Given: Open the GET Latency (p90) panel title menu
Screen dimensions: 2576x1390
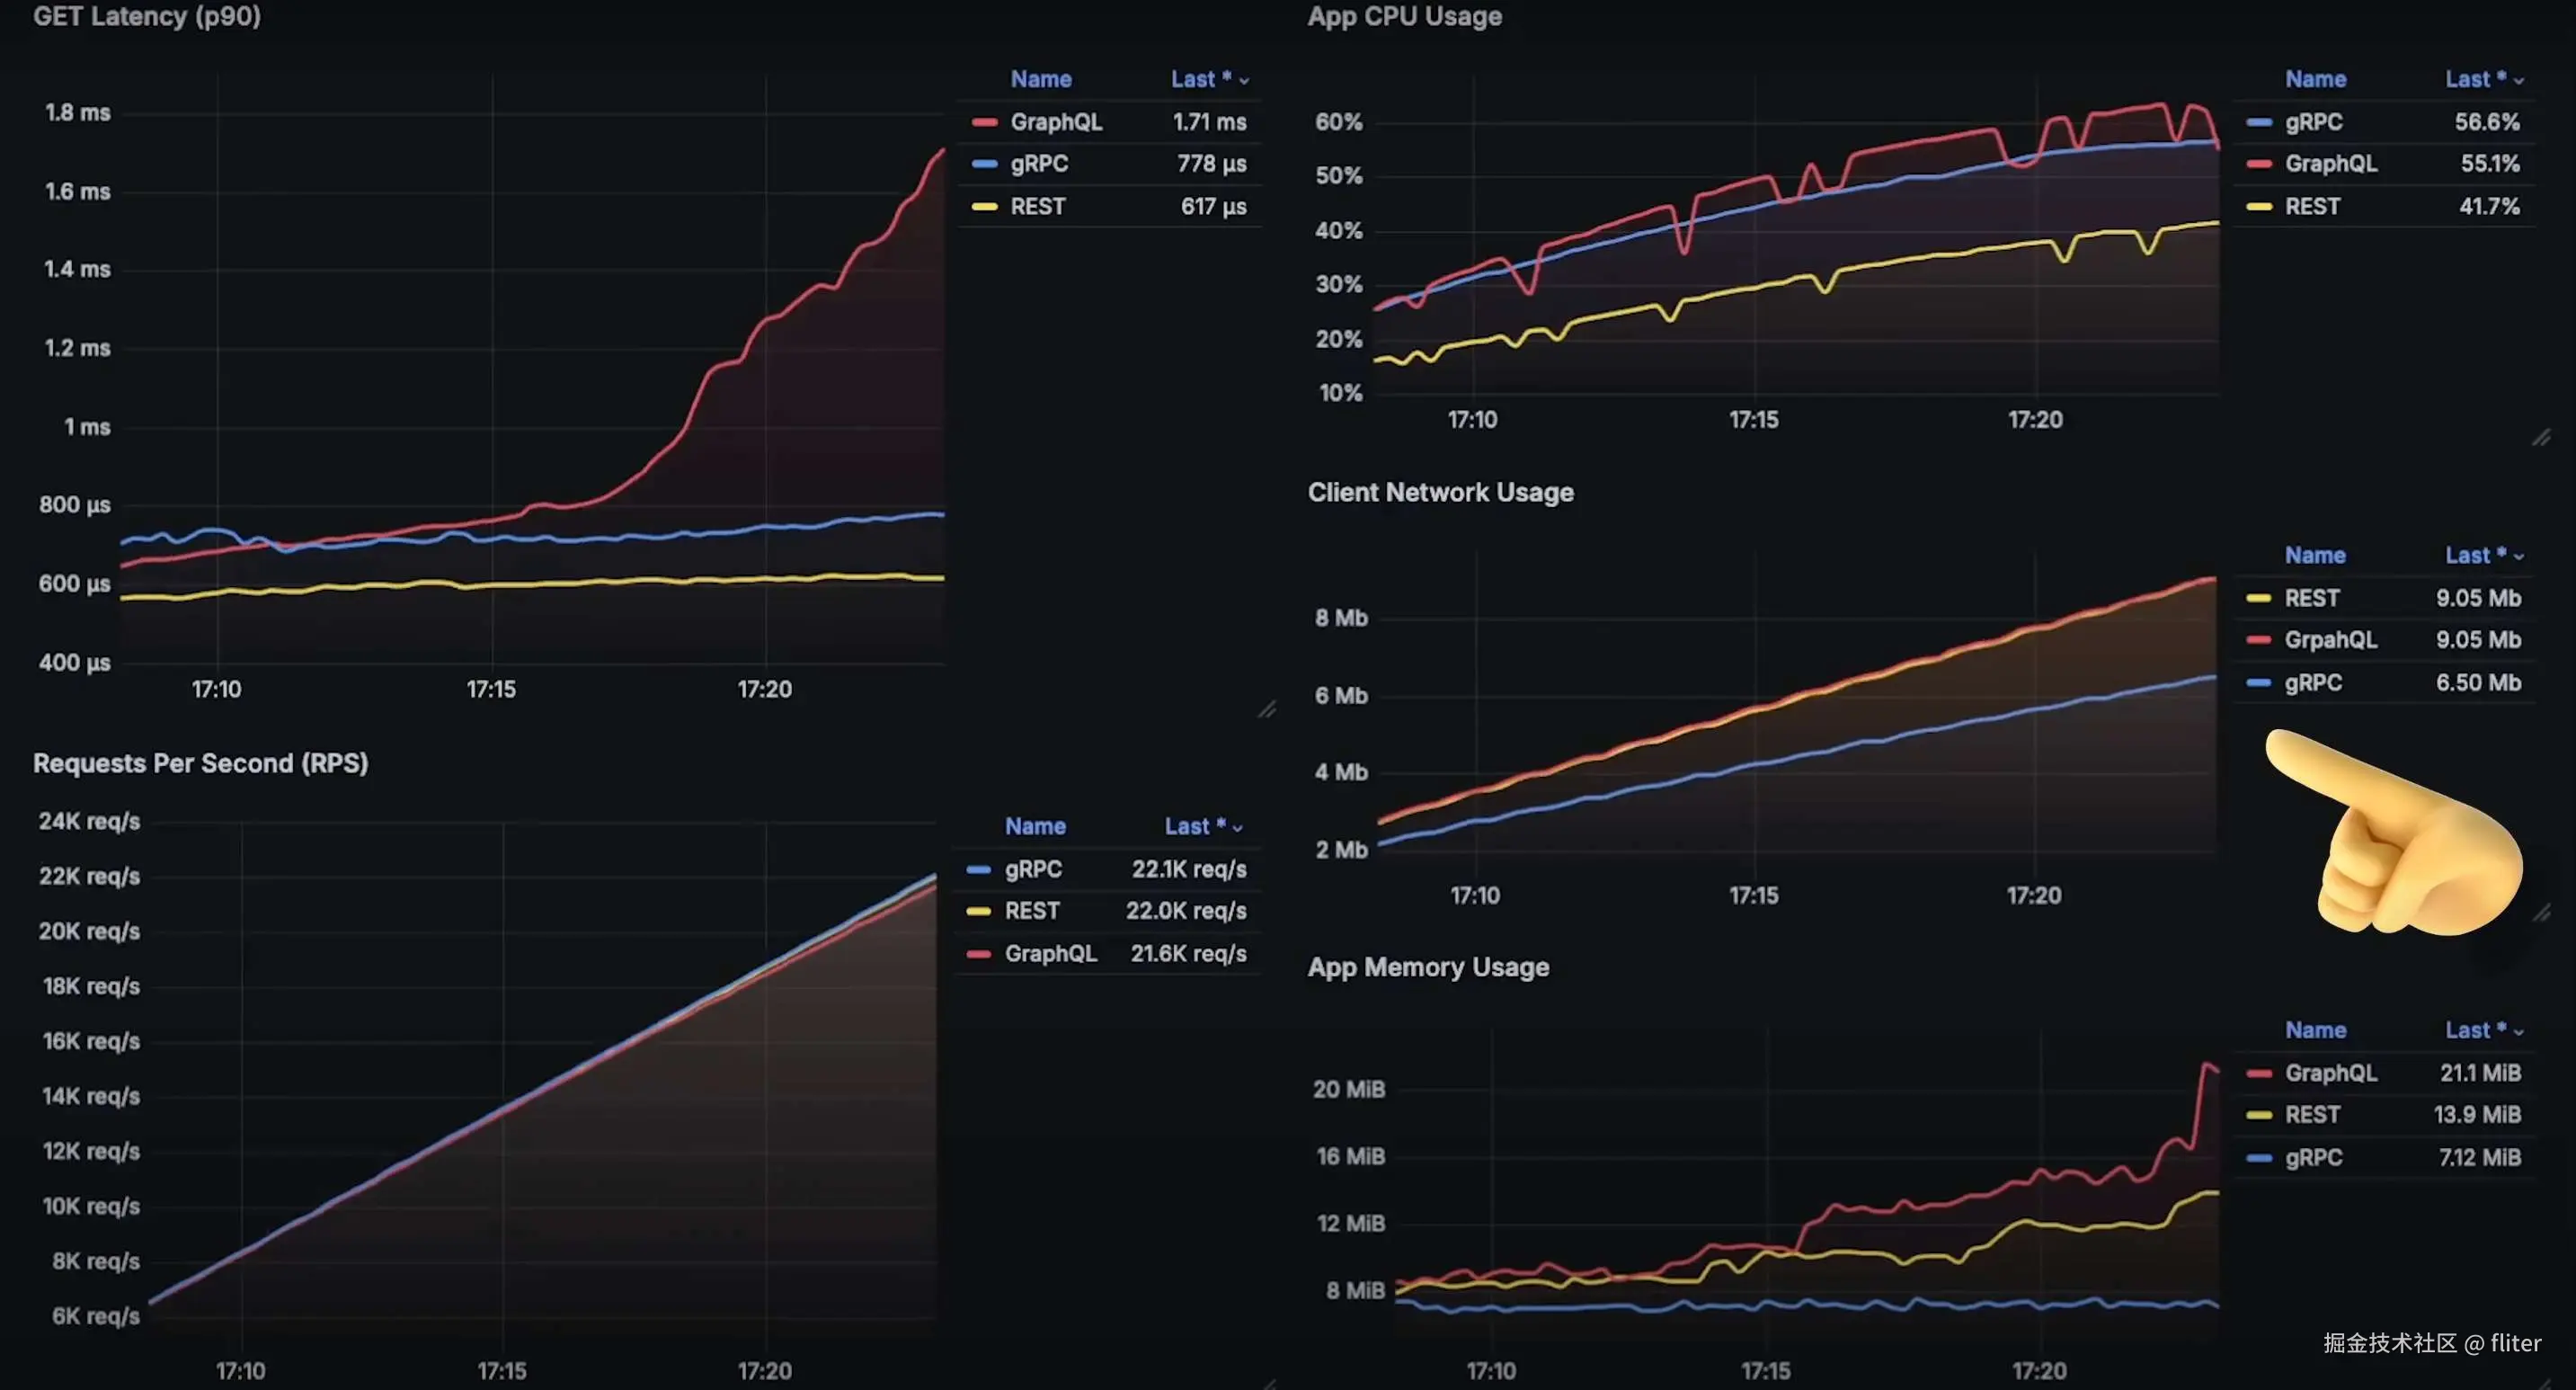Looking at the screenshot, I should click(x=147, y=16).
